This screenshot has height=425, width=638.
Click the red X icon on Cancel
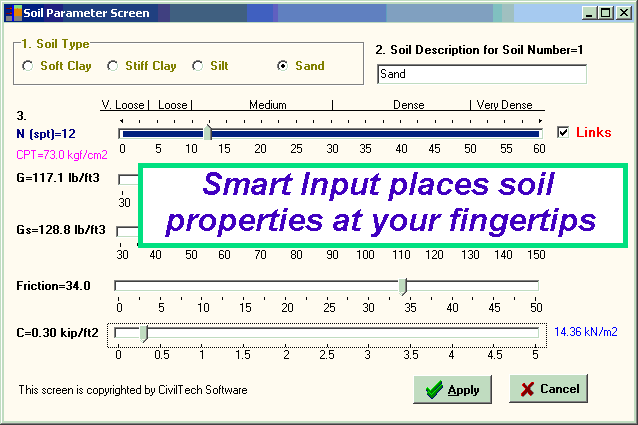pos(527,389)
